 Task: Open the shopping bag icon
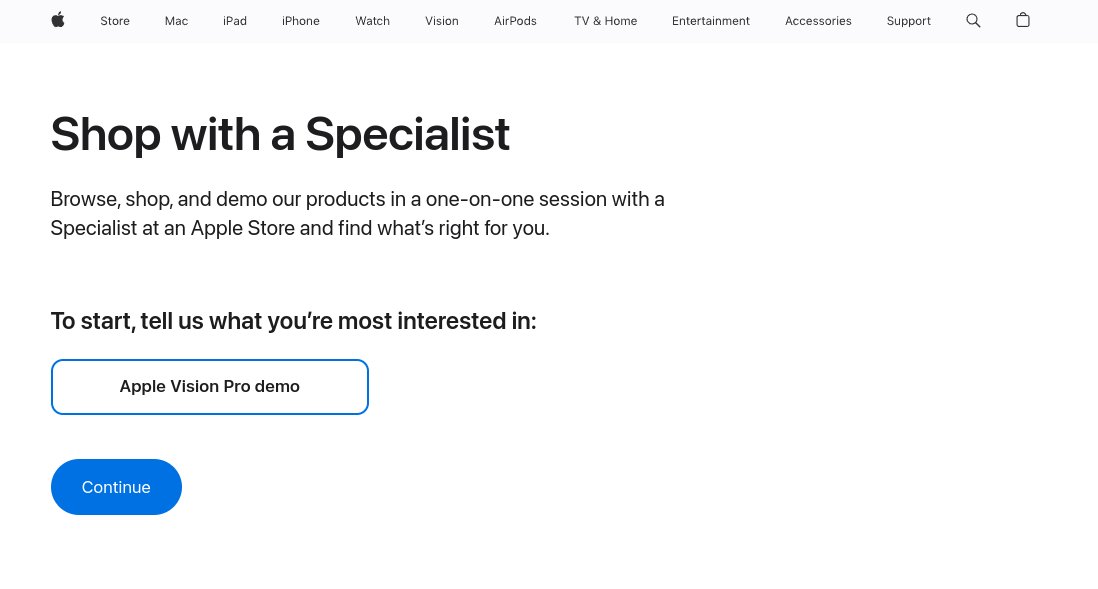coord(1022,20)
